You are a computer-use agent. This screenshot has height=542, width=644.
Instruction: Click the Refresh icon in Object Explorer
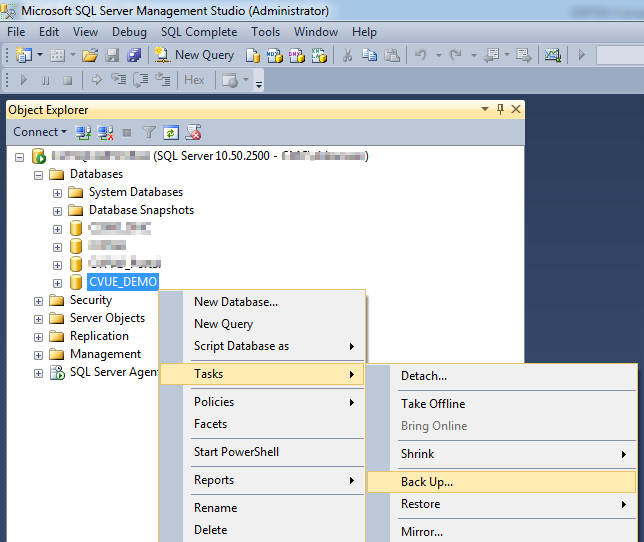point(171,132)
